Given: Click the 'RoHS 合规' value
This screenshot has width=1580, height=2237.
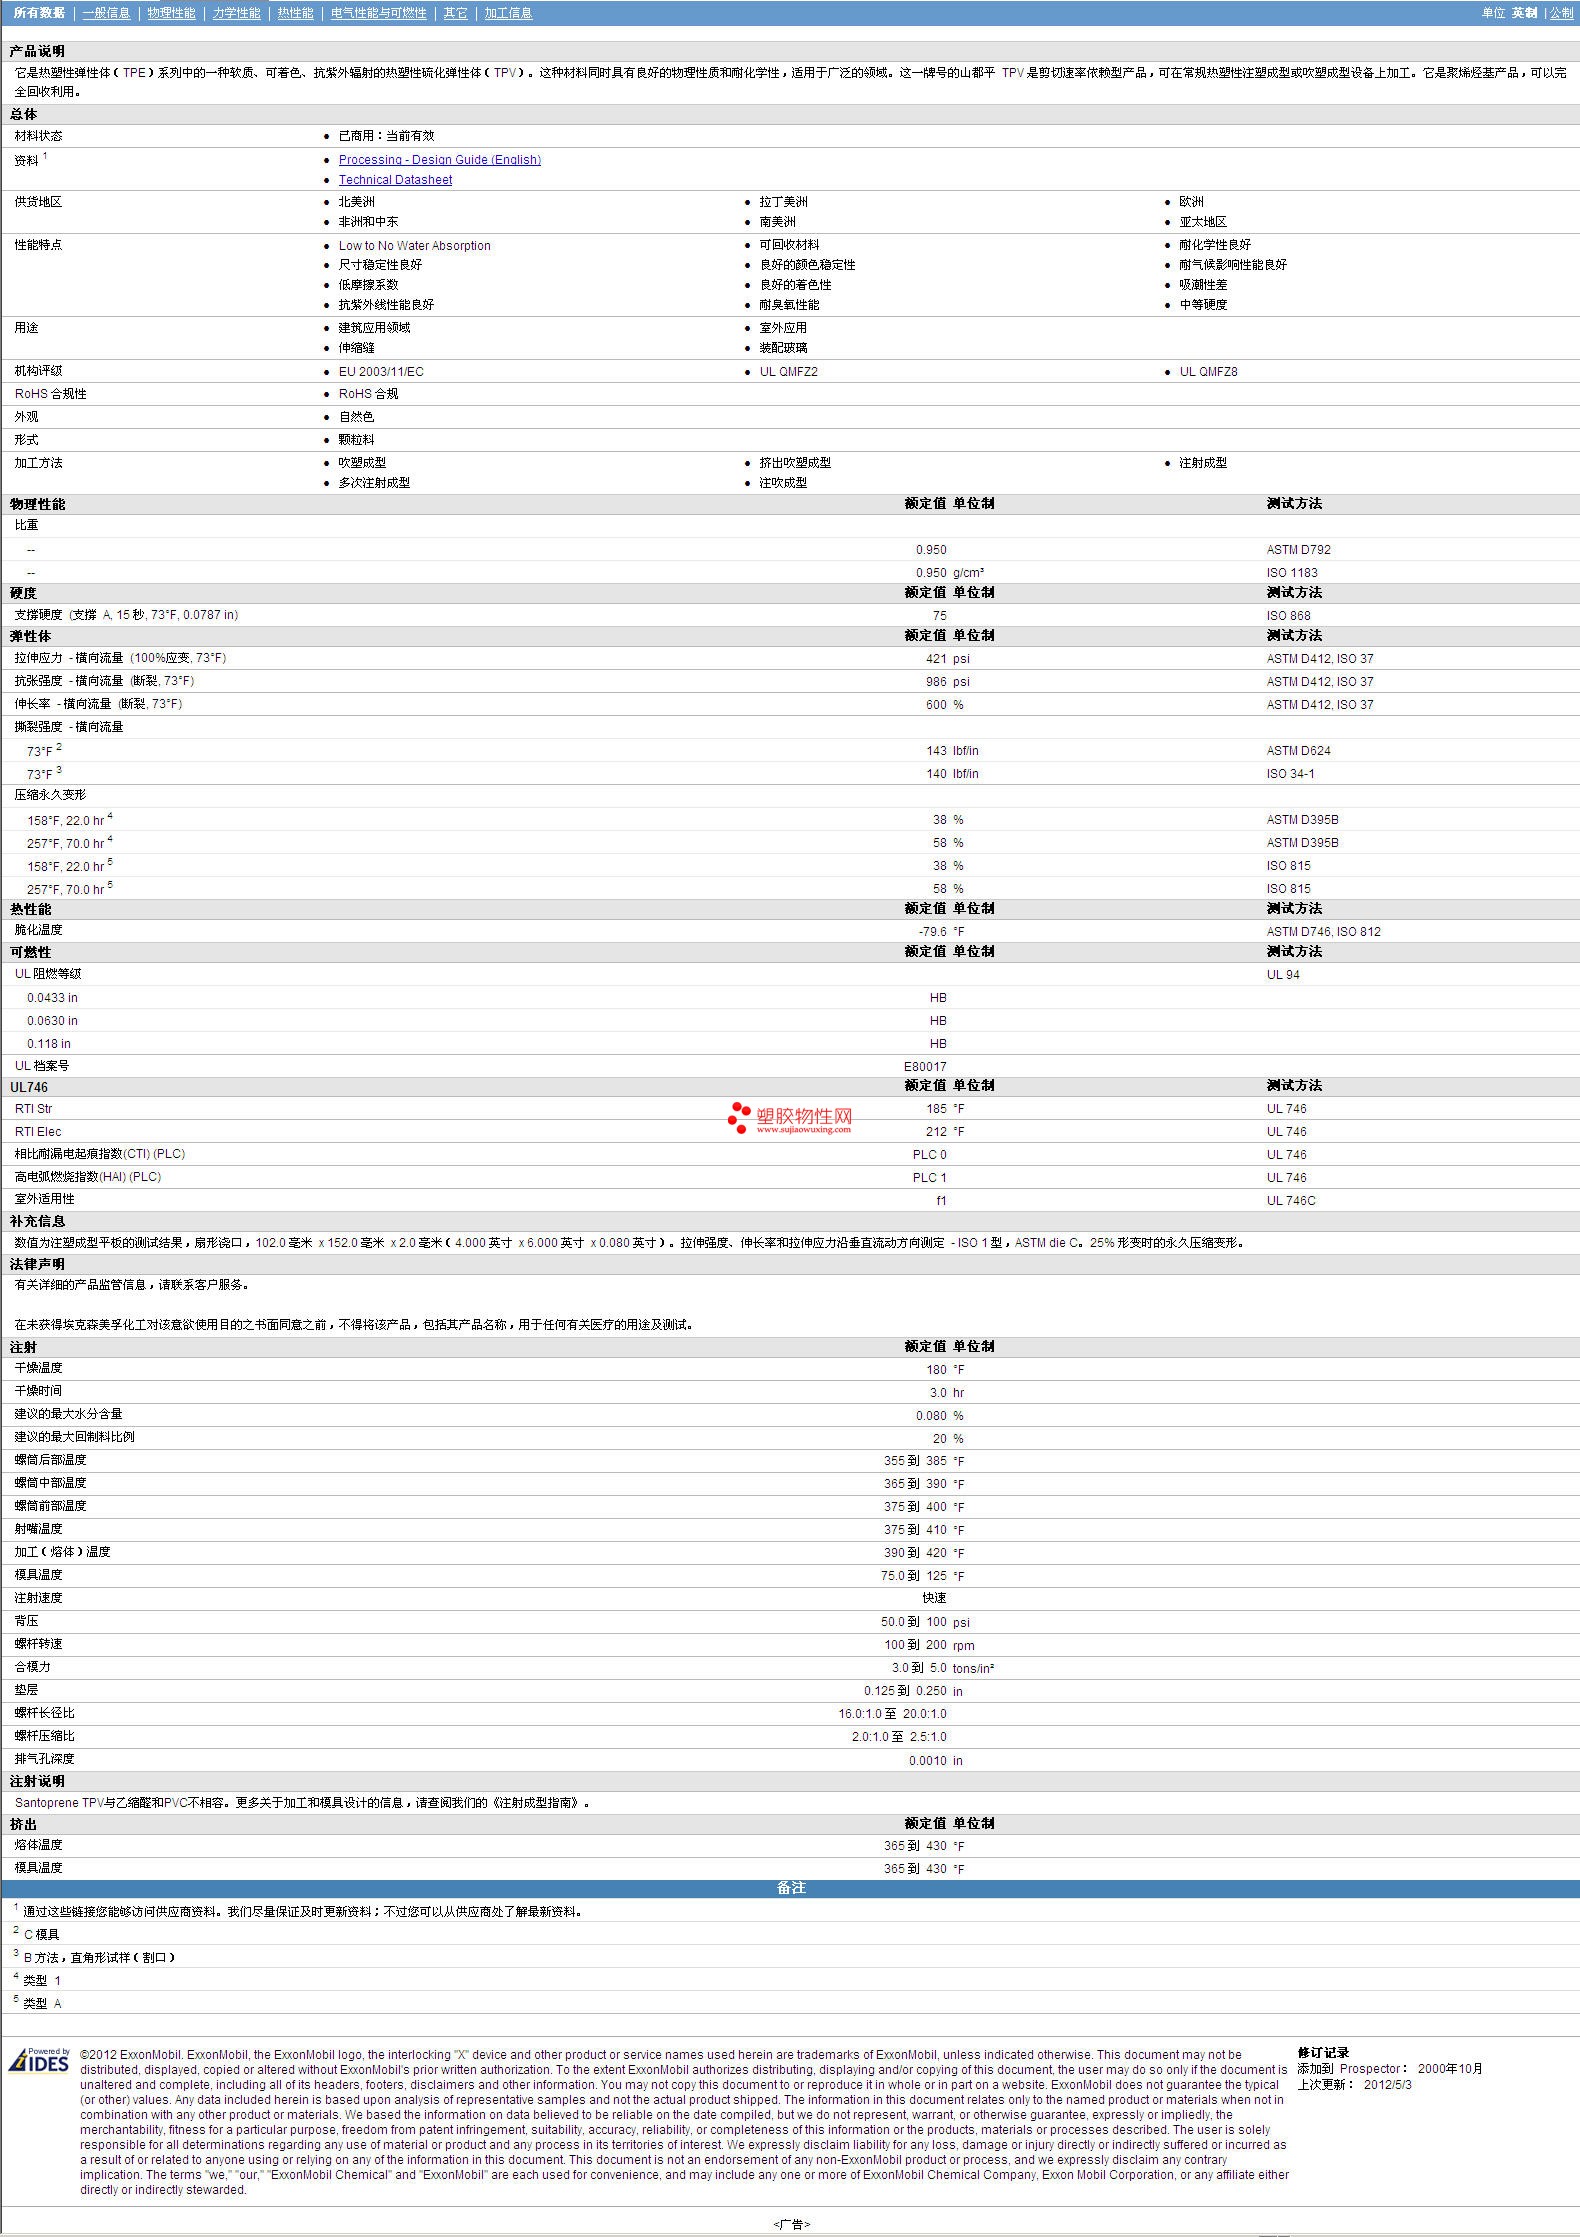Looking at the screenshot, I should click(x=368, y=394).
